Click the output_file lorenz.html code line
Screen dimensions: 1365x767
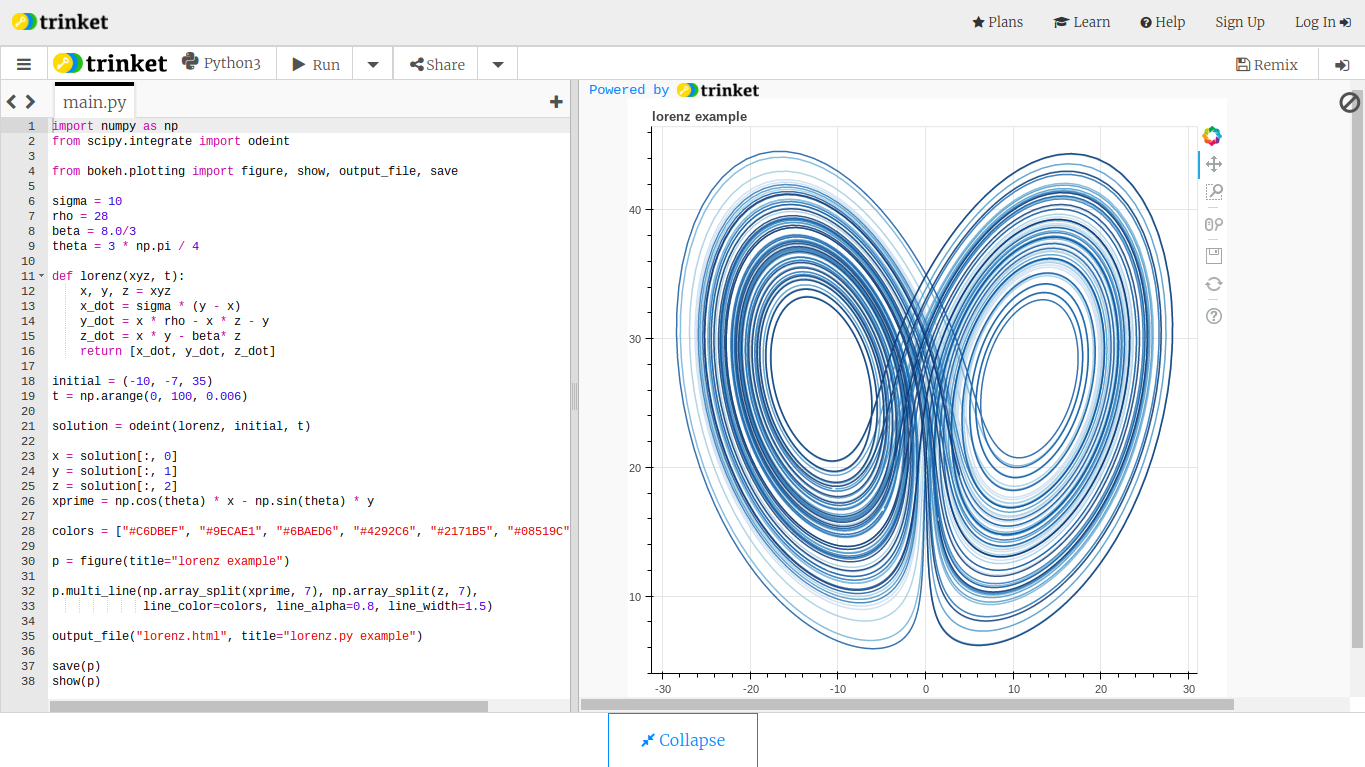tap(237, 636)
